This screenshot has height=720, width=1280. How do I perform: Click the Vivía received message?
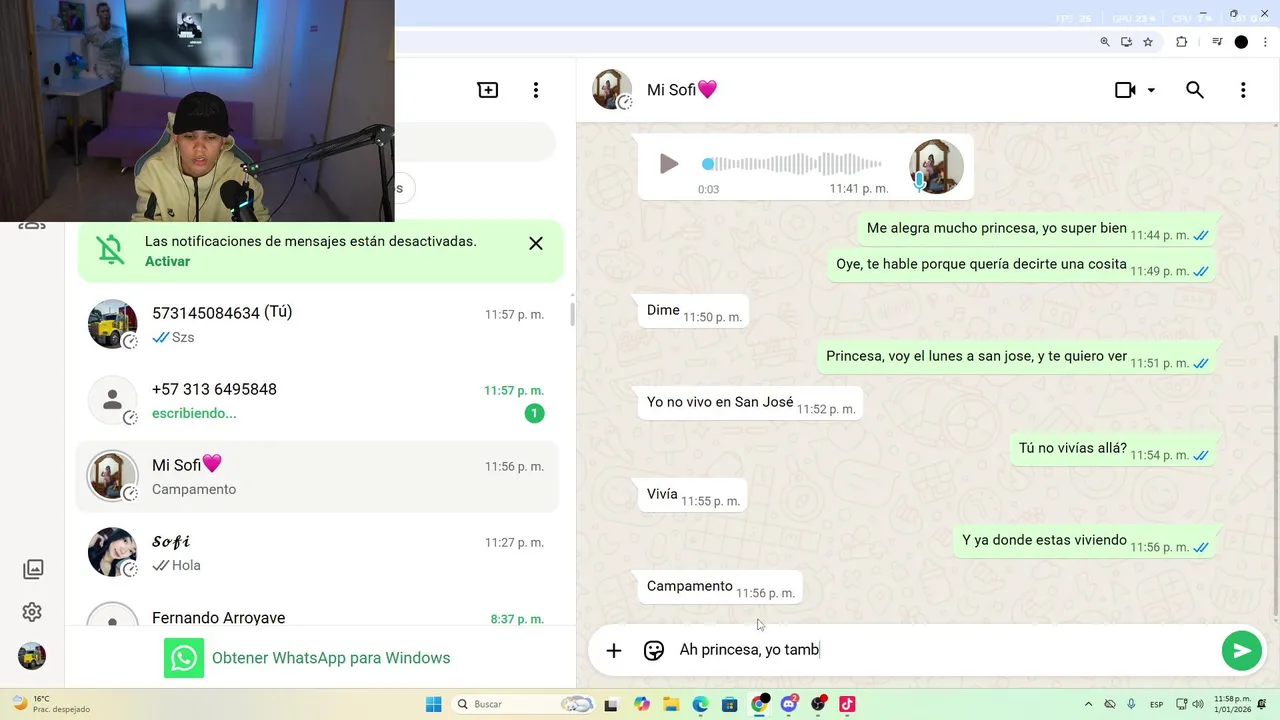(x=692, y=496)
